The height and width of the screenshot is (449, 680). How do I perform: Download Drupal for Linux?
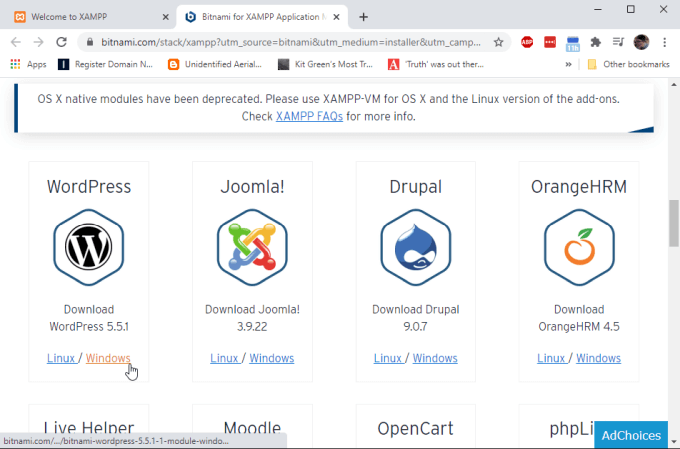(388, 358)
